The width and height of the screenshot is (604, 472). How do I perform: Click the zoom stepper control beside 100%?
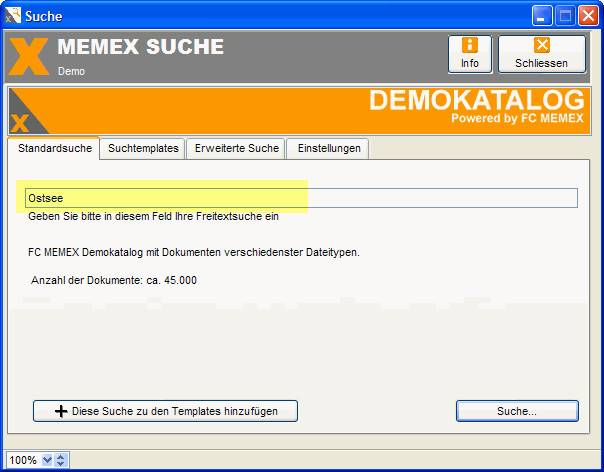(x=61, y=460)
